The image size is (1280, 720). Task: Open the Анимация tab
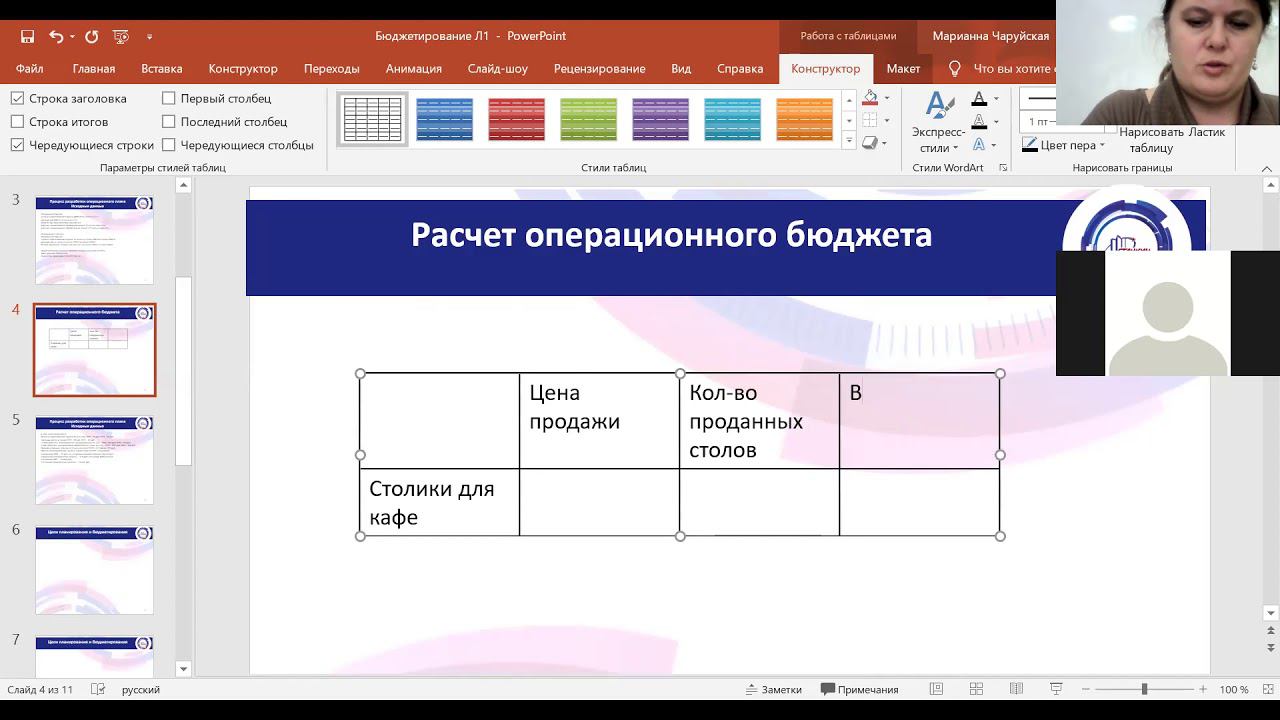[x=414, y=69]
